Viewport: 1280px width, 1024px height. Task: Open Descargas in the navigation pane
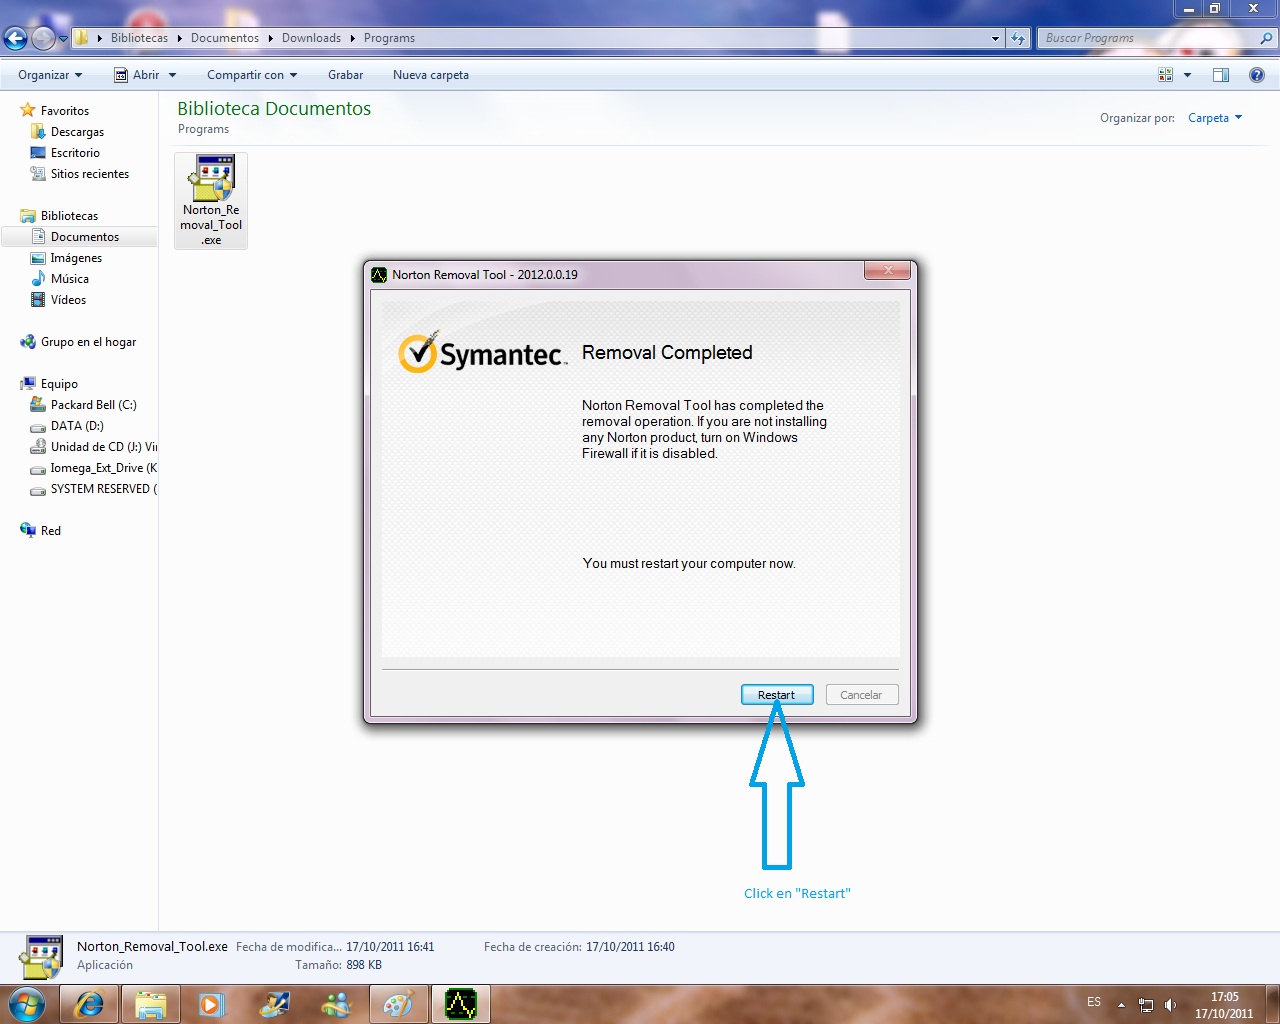tap(77, 132)
